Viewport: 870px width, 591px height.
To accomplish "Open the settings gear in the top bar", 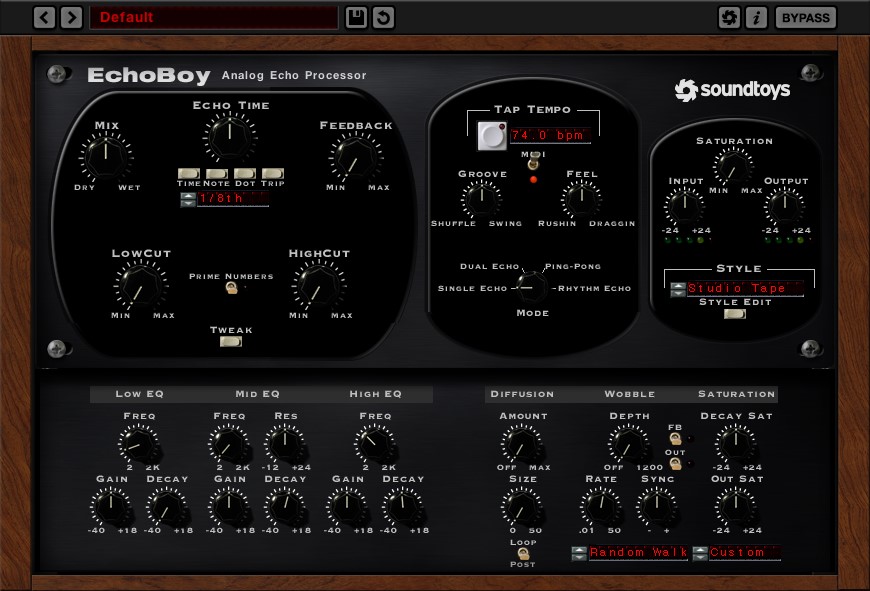I will (x=729, y=17).
